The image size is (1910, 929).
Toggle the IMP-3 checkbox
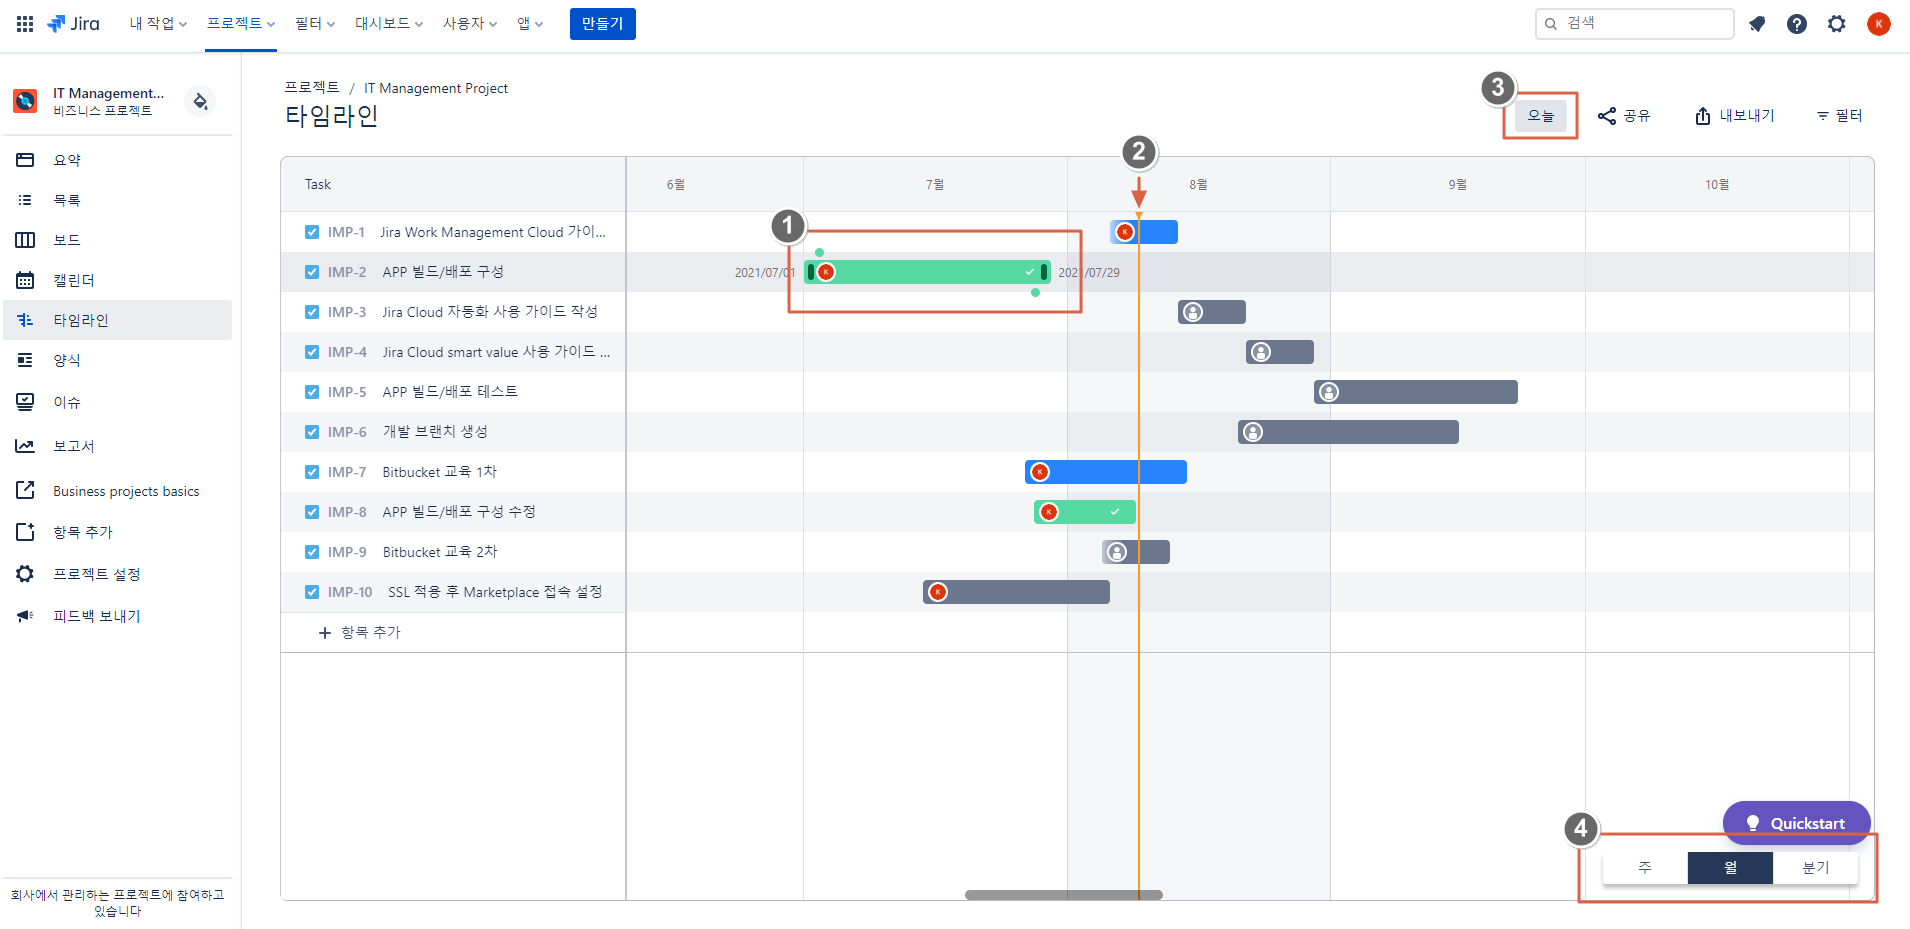pos(312,312)
